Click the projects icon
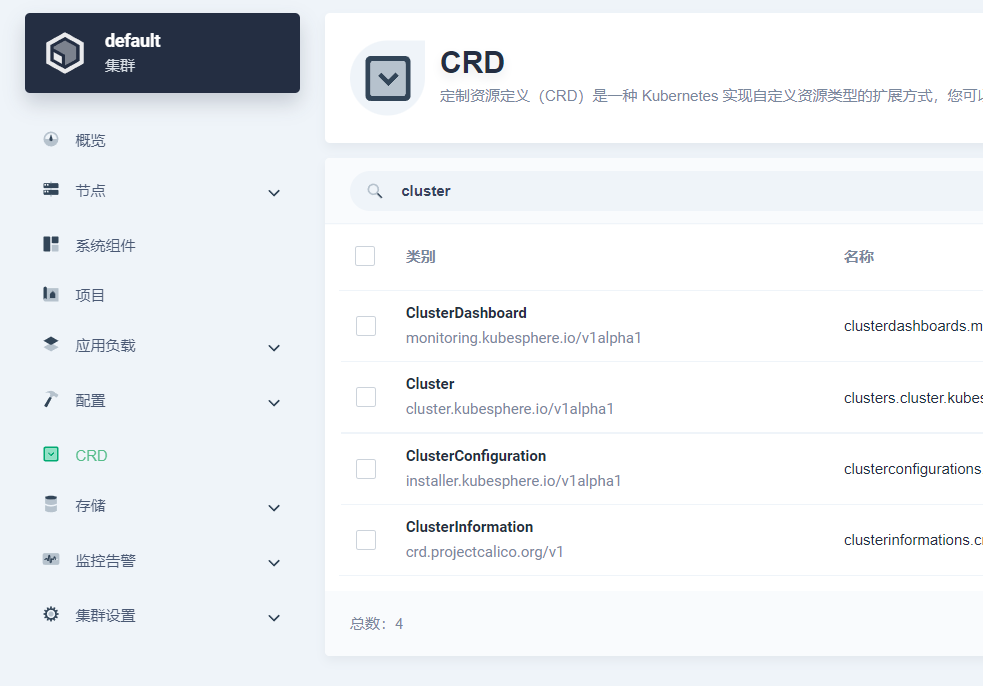The height and width of the screenshot is (686, 983). pyautogui.click(x=51, y=293)
